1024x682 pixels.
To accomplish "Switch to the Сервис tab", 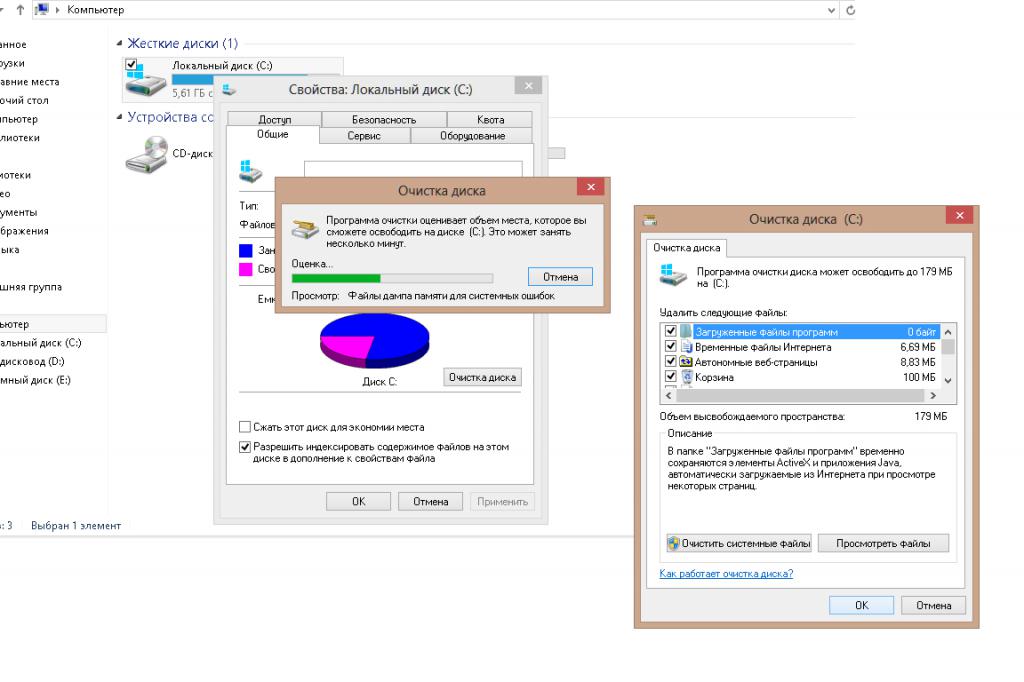I will point(364,136).
